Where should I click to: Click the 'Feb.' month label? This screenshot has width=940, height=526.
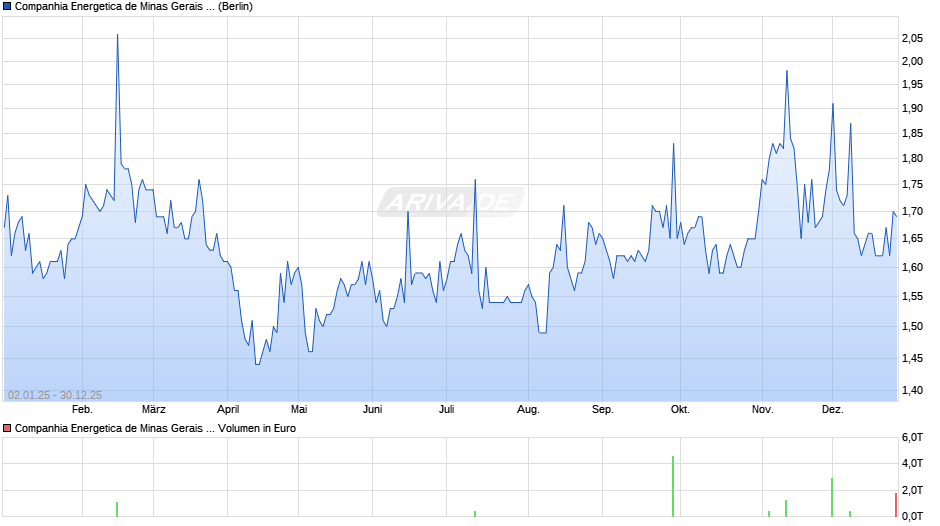82,410
